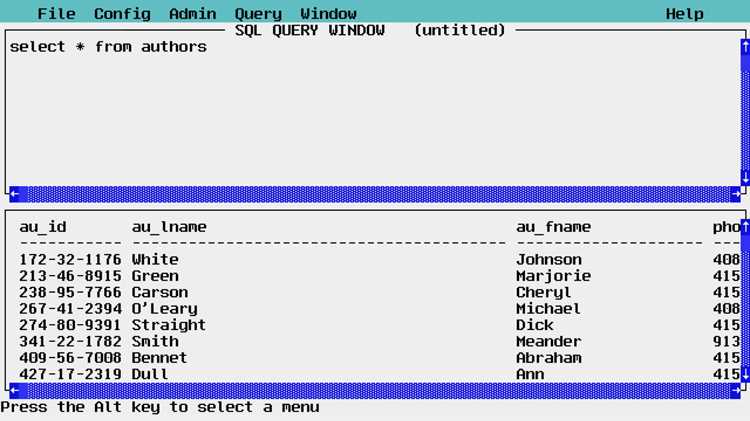Click last name 'Smith'
This screenshot has width=750, height=421.
click(155, 341)
